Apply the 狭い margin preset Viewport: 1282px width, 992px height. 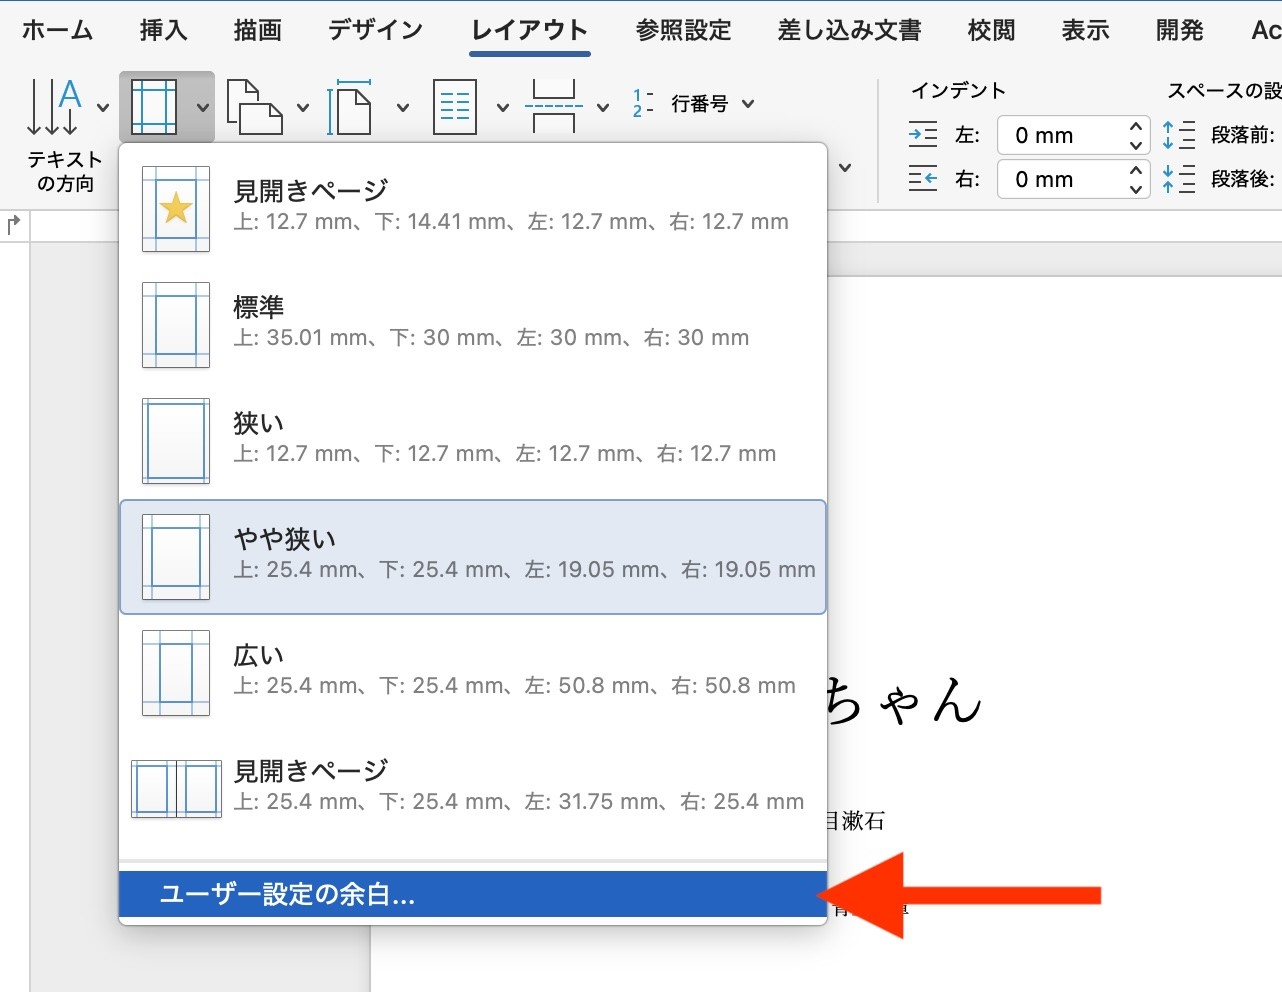[473, 441]
